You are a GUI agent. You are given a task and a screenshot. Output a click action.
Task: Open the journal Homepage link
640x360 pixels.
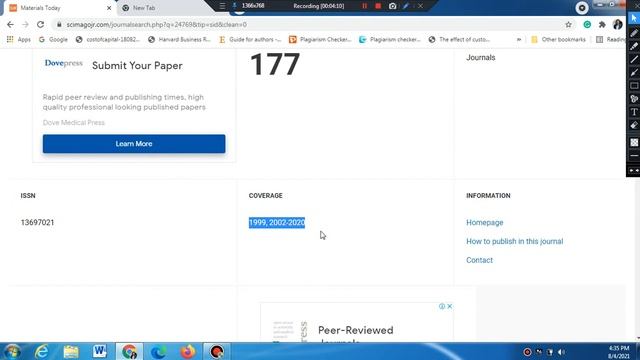[x=484, y=222]
